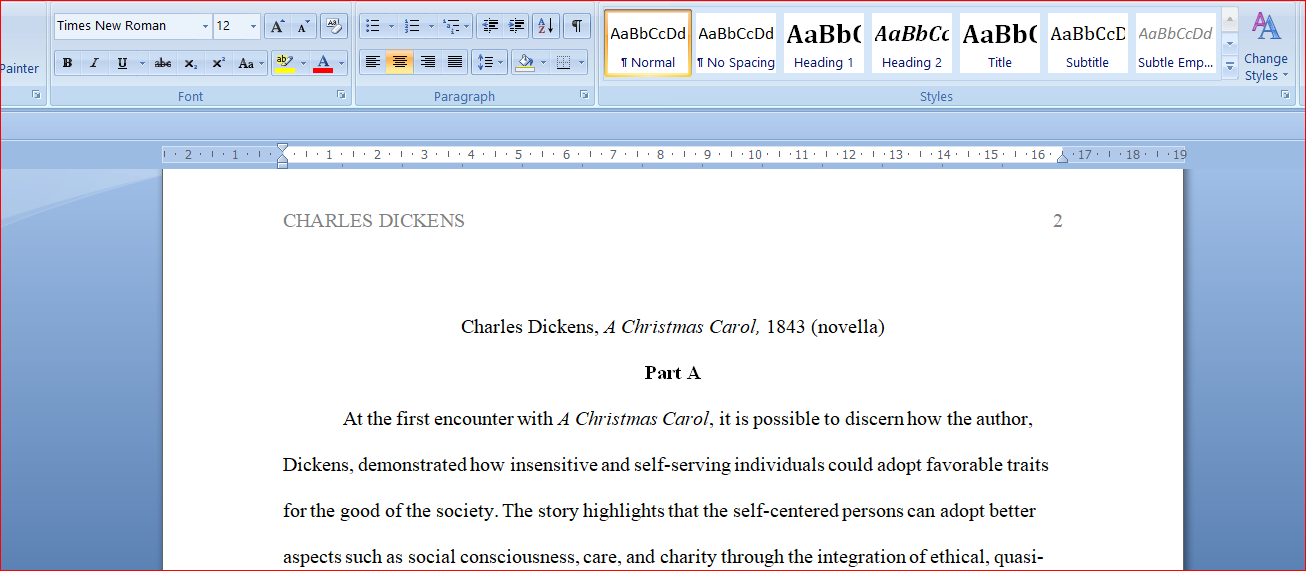Click the Shrink Font icon
Image resolution: width=1306 pixels, height=571 pixels.
(303, 26)
